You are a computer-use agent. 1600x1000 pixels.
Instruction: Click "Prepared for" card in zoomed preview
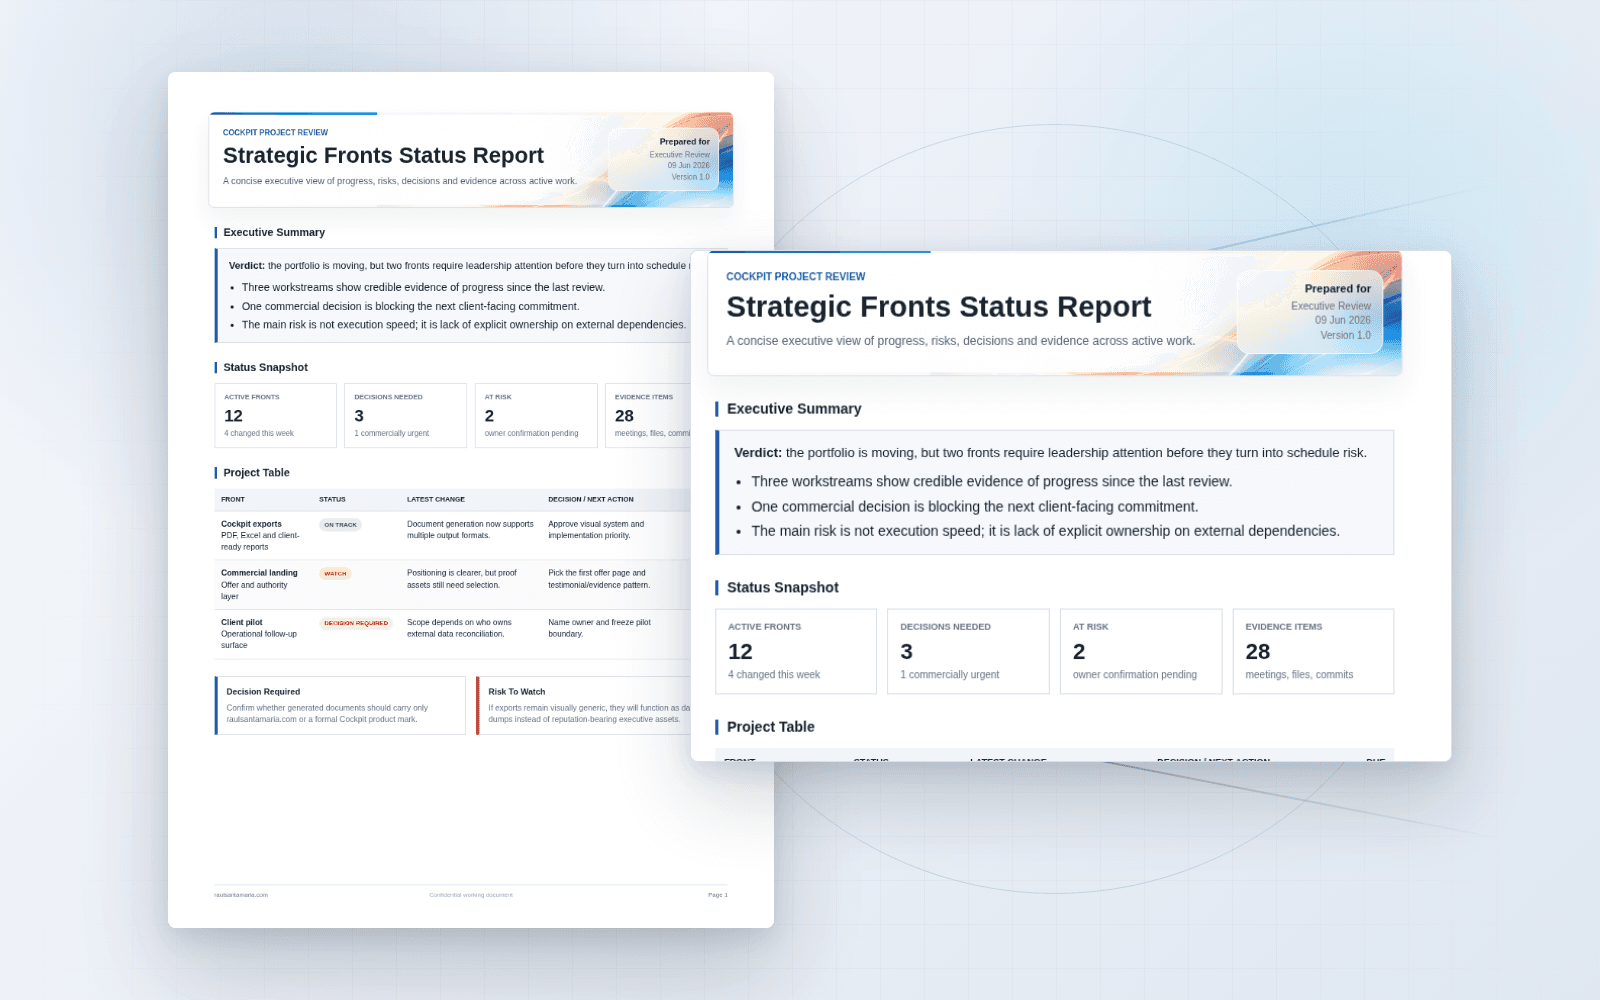point(1310,311)
